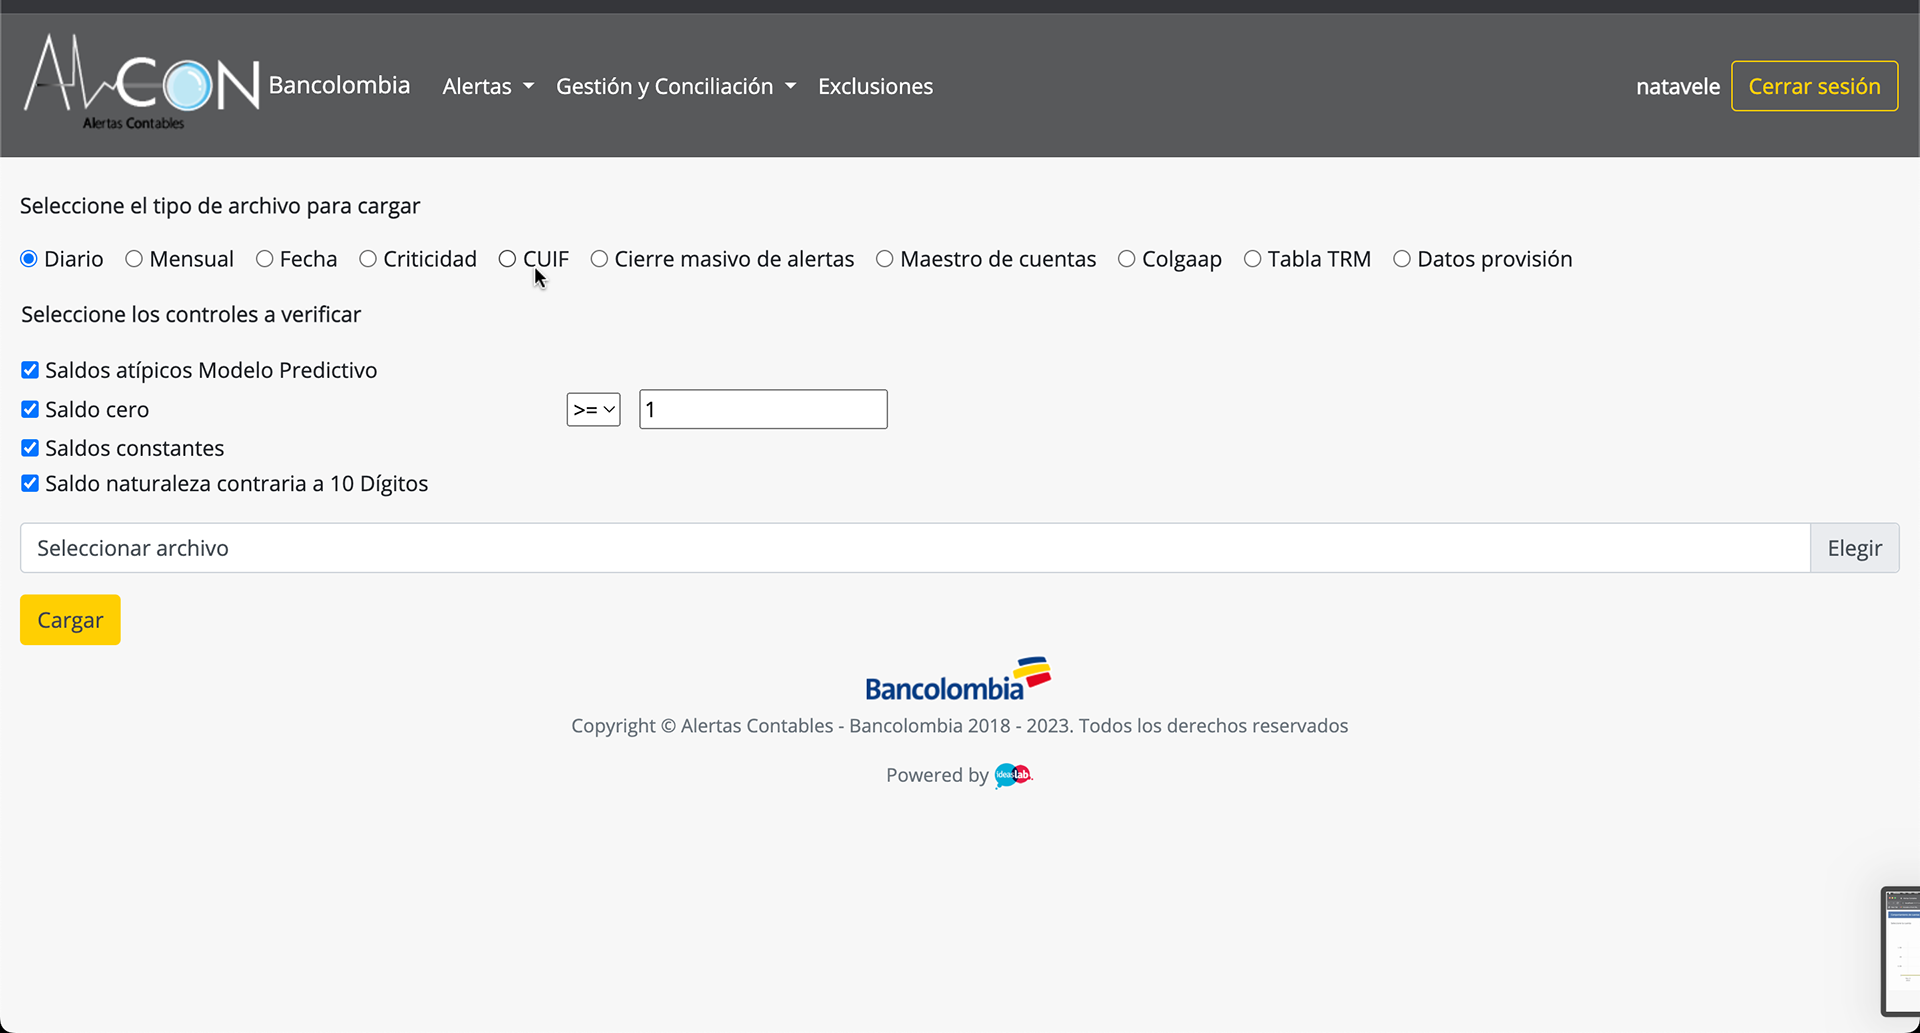Uncheck Saldo naturaleza contraria a 10 Dígitos
The image size is (1920, 1033).
click(30, 484)
